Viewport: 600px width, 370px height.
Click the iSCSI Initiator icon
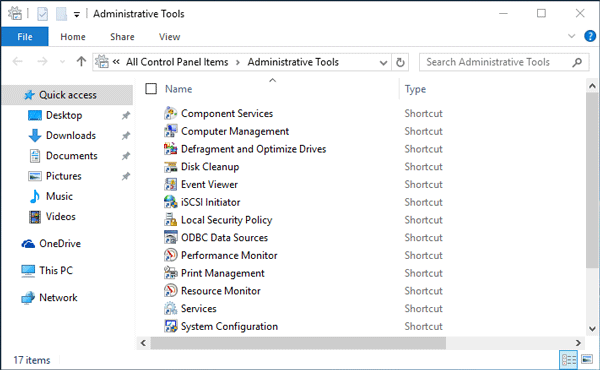(170, 202)
